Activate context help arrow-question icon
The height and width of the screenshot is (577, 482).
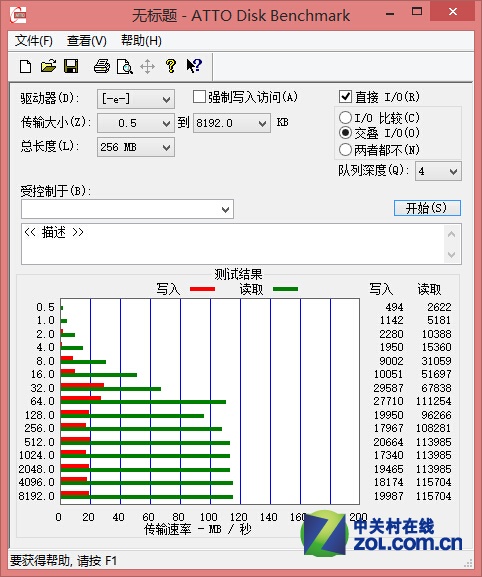[x=194, y=66]
